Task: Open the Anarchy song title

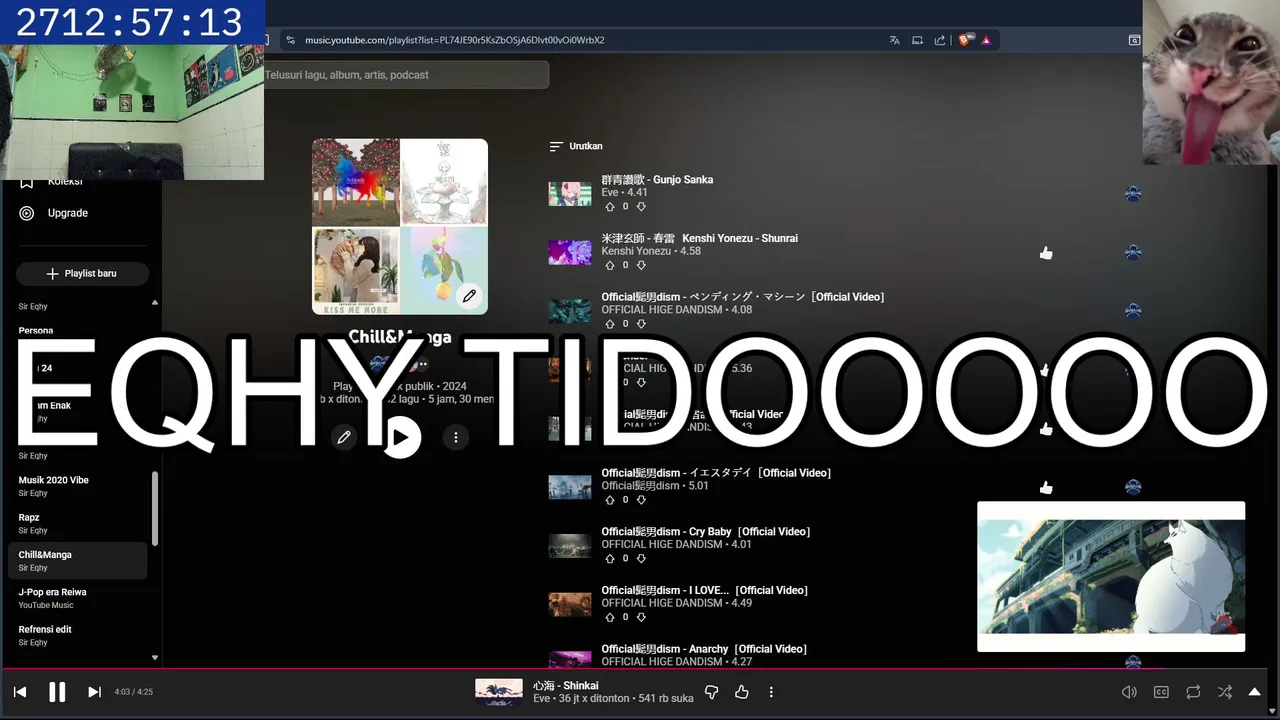Action: [704, 649]
